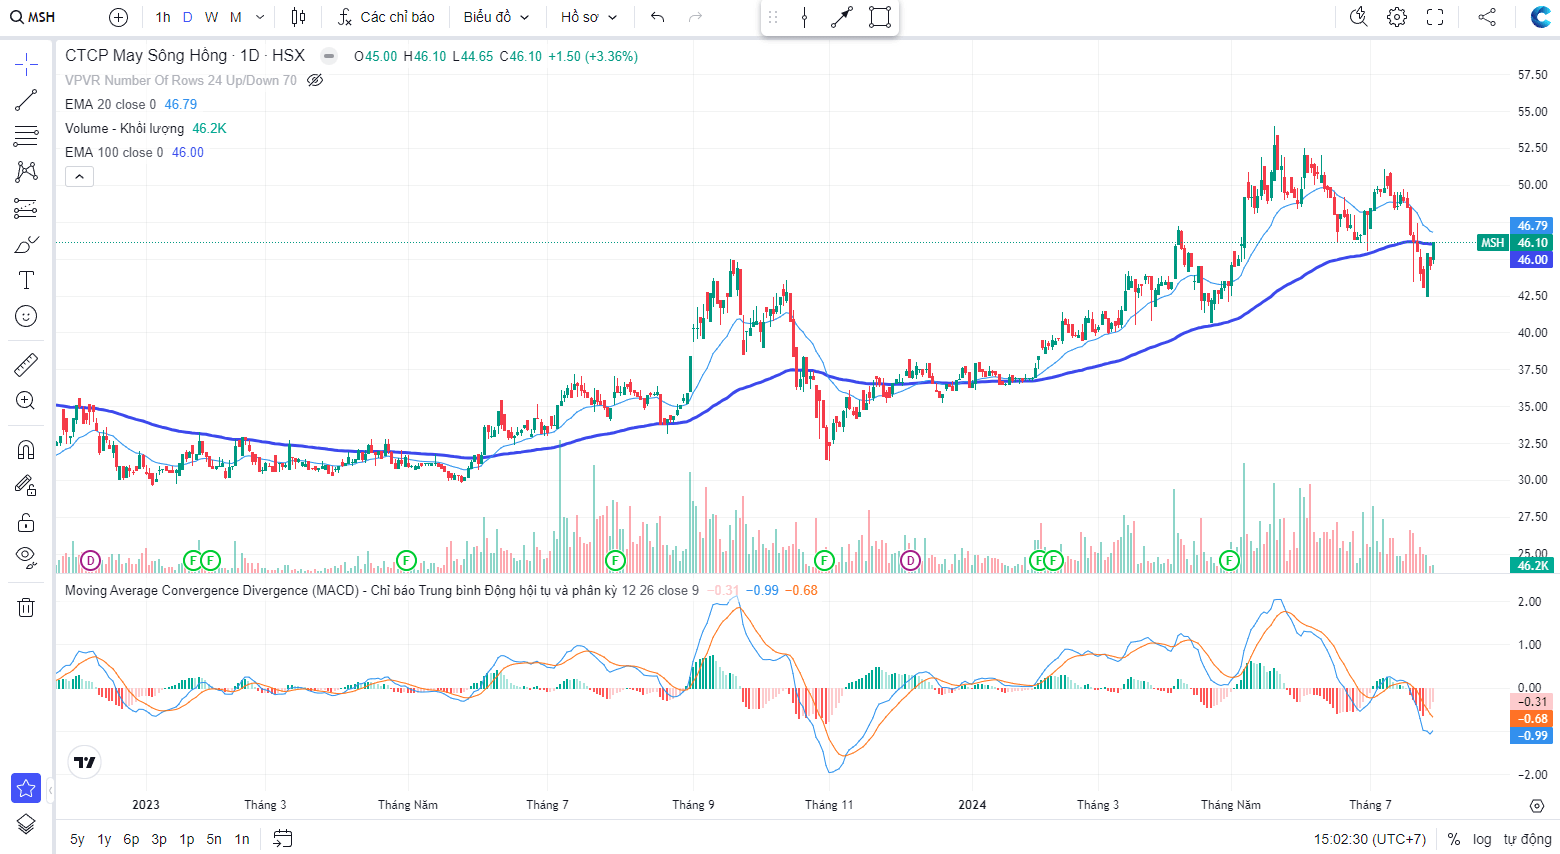The width and height of the screenshot is (1560, 854).
Task: Undo the last chart action
Action: pos(657,17)
